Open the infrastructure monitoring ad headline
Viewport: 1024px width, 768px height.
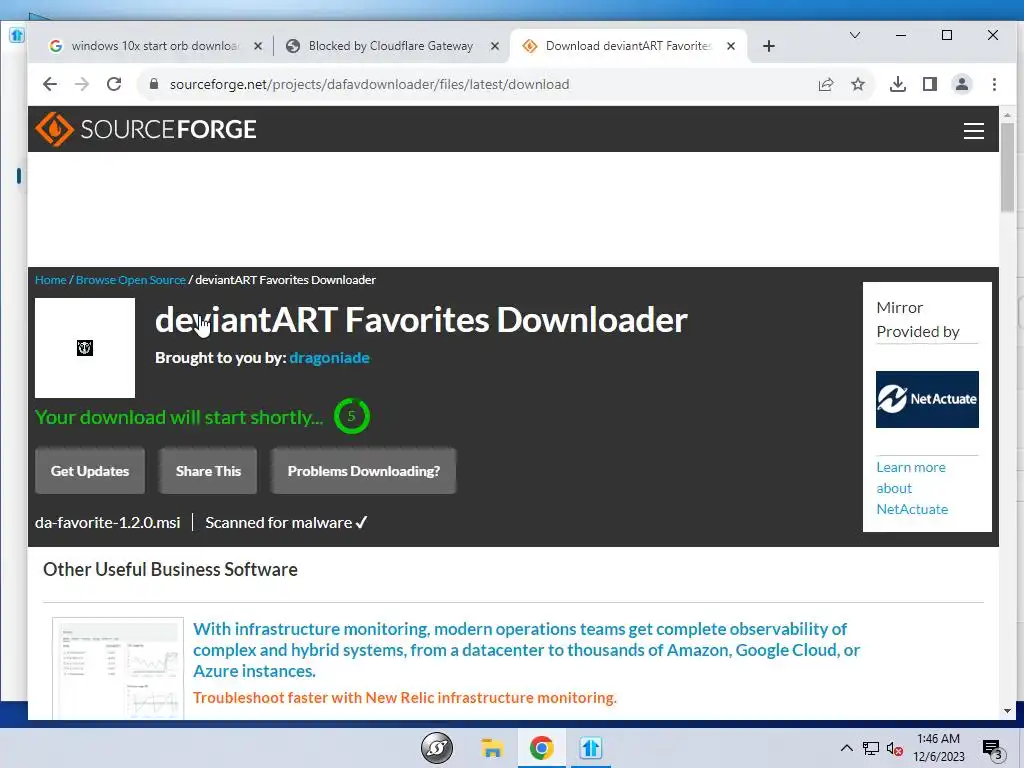[x=526, y=650]
